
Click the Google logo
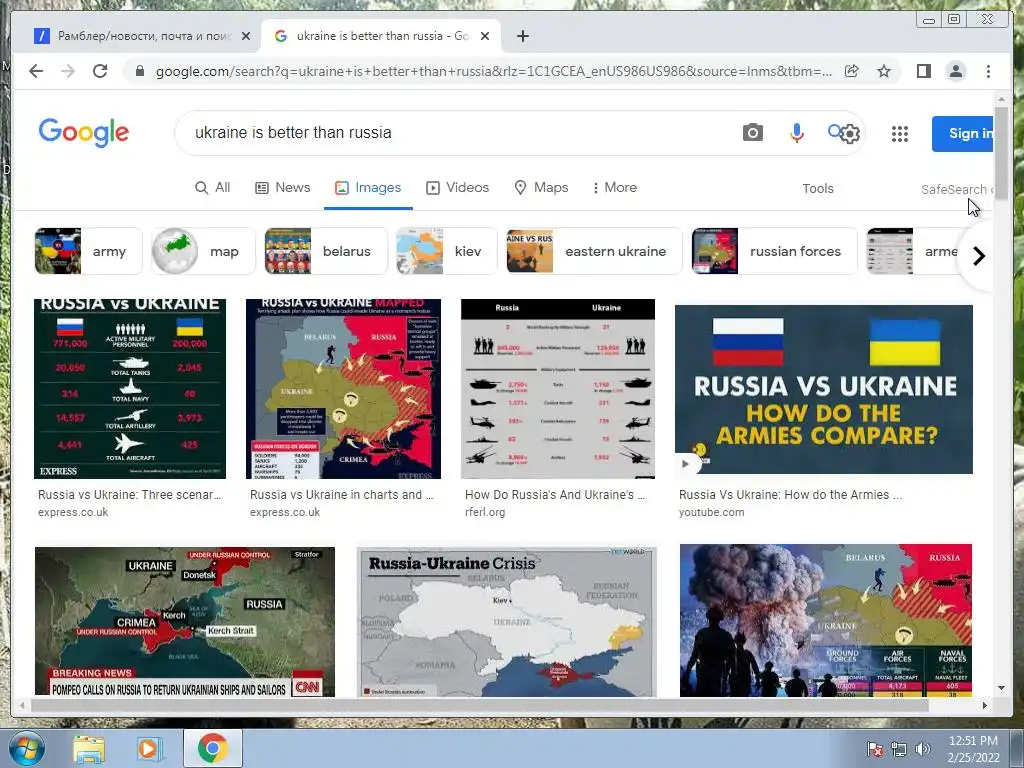click(84, 133)
